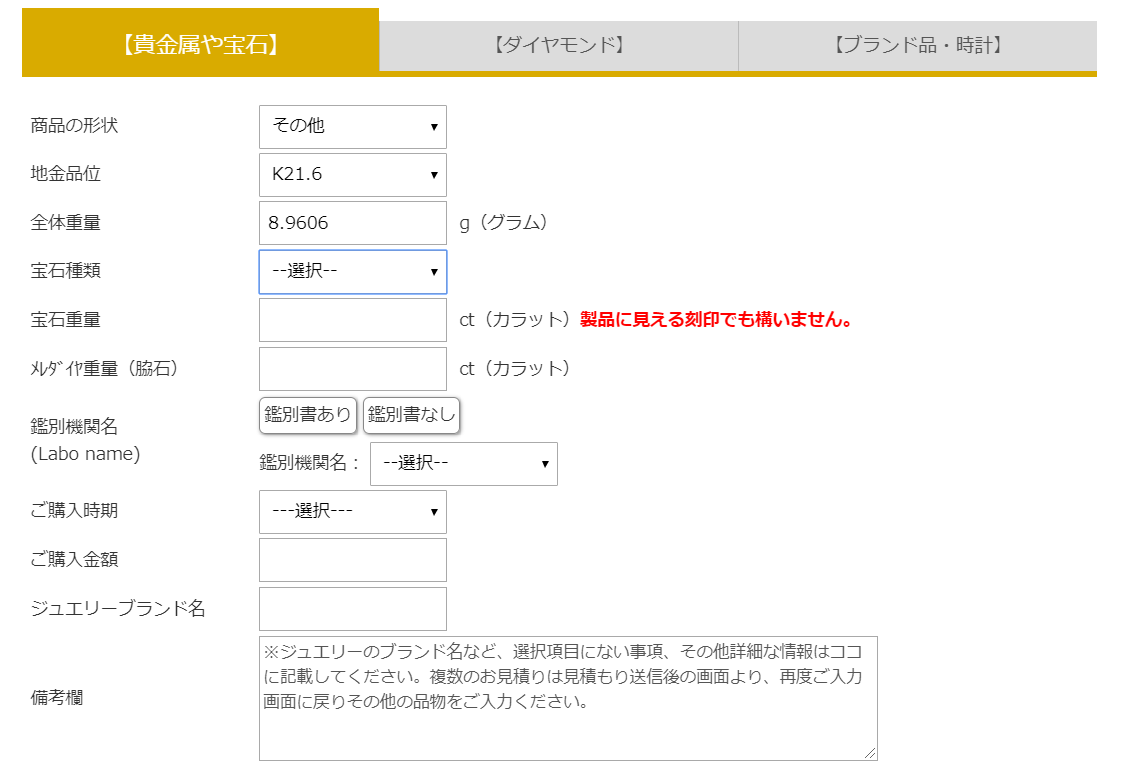Open the 【ダイヤモンド】 tab

pos(559,46)
